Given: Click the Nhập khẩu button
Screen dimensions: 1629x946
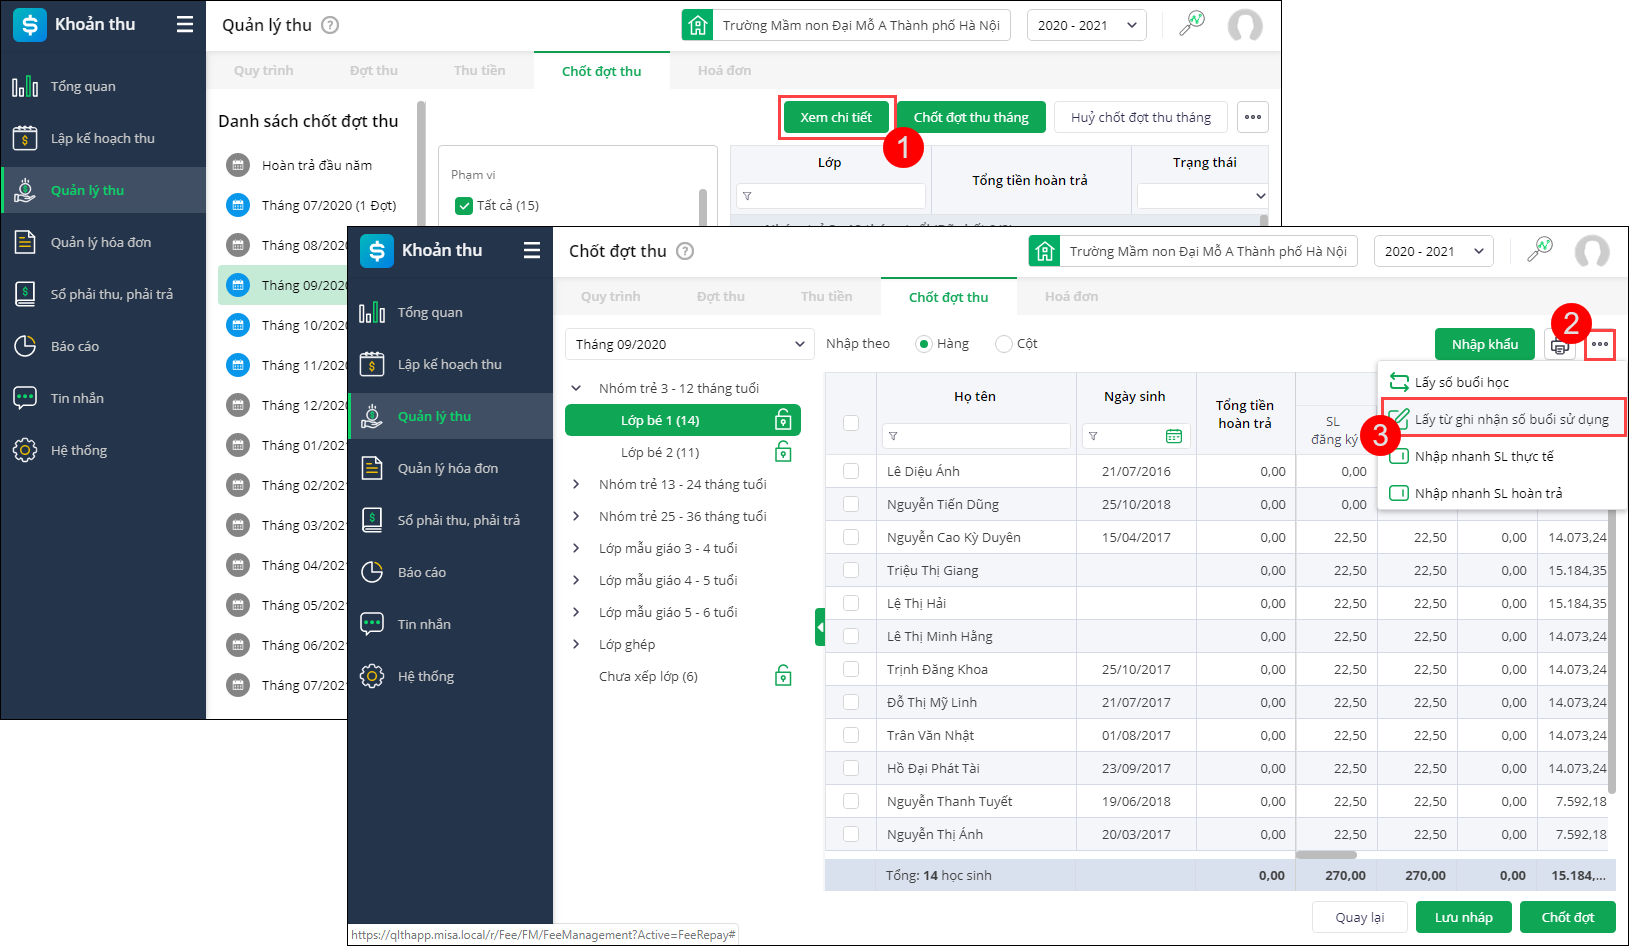Looking at the screenshot, I should coord(1485,344).
